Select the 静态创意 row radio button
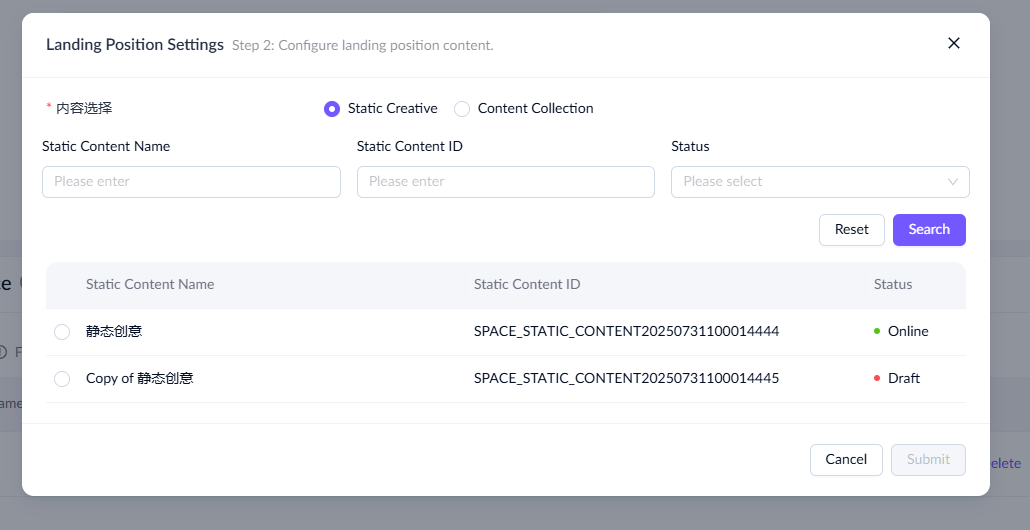This screenshot has height=530, width=1030. 62,332
